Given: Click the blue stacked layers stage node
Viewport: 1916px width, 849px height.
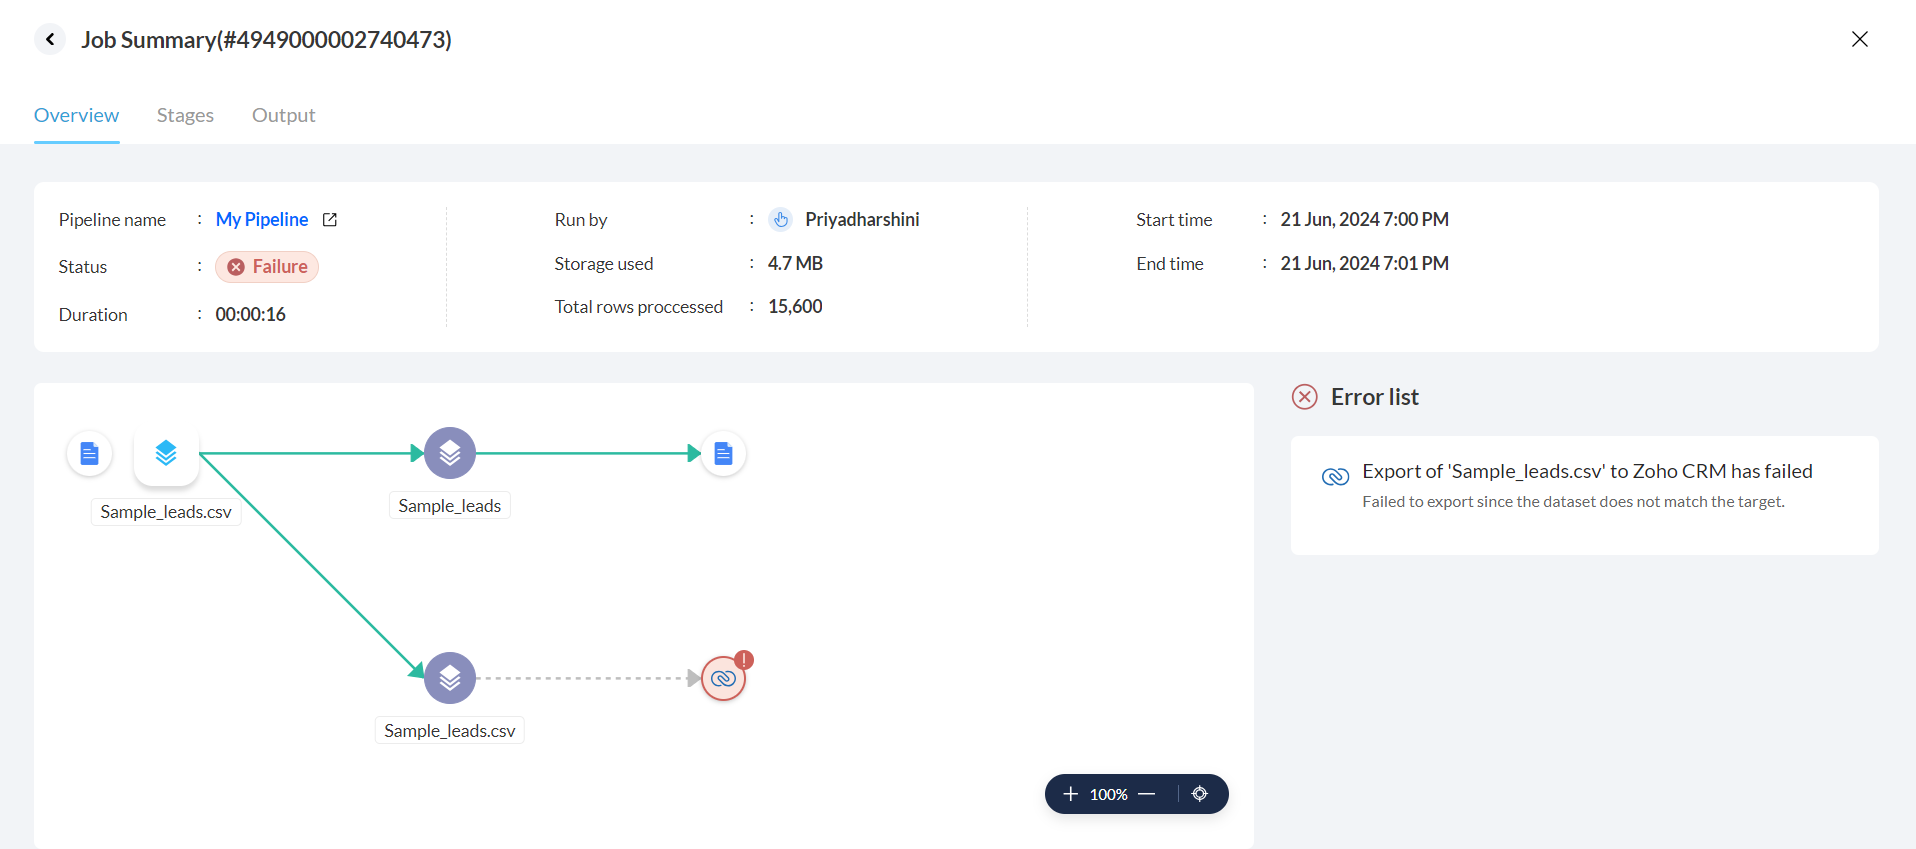Looking at the screenshot, I should pyautogui.click(x=166, y=454).
